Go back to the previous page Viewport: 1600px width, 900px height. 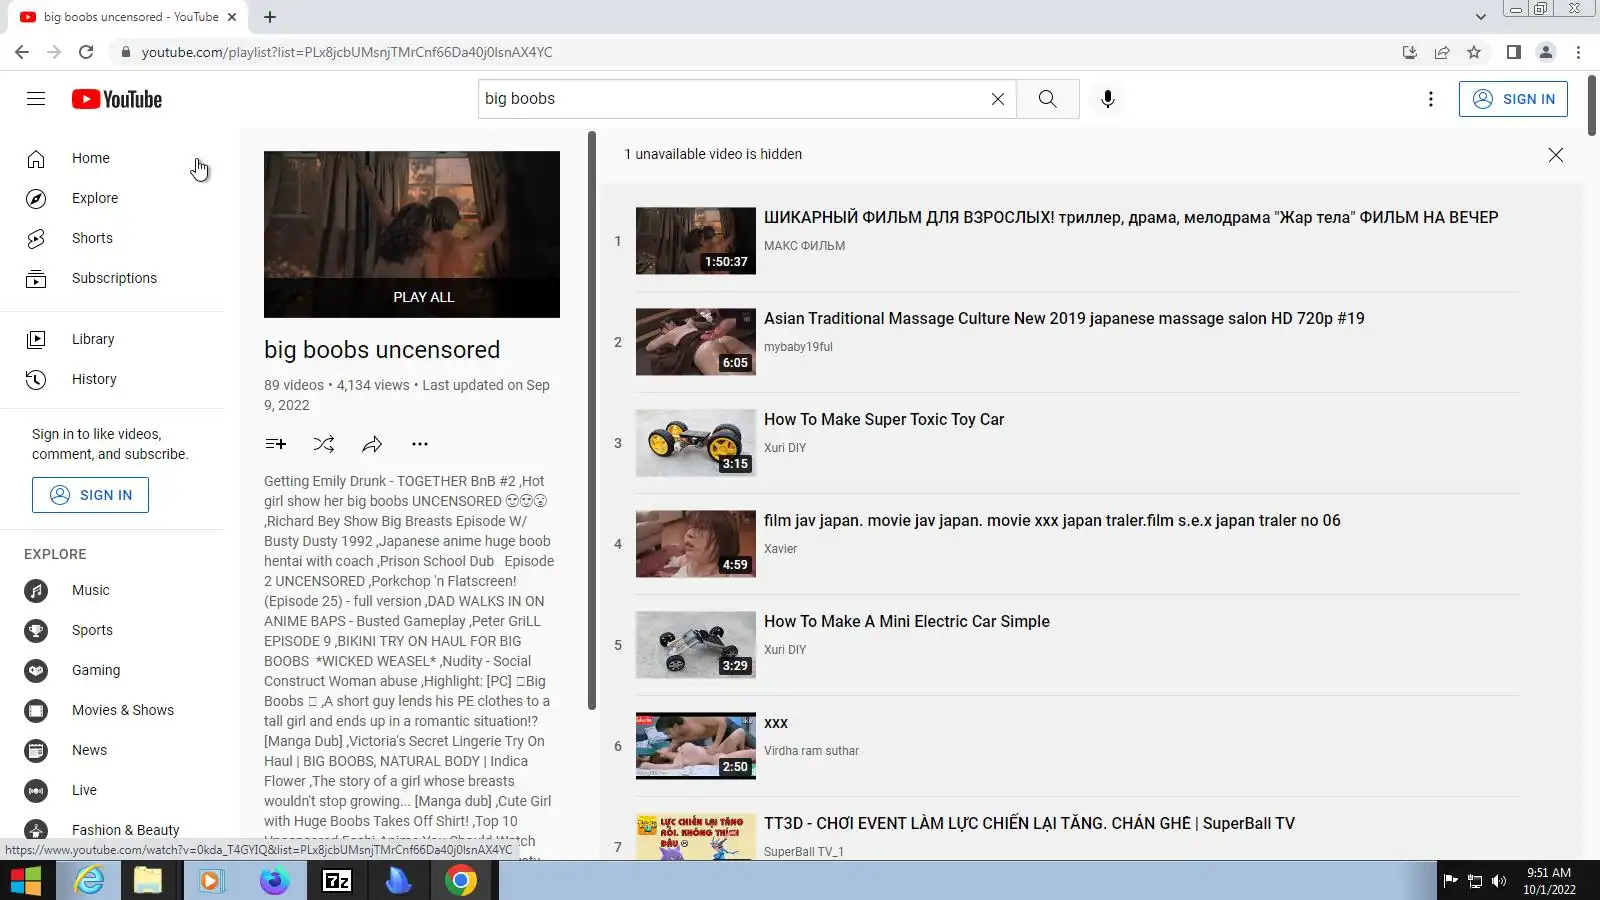point(22,52)
